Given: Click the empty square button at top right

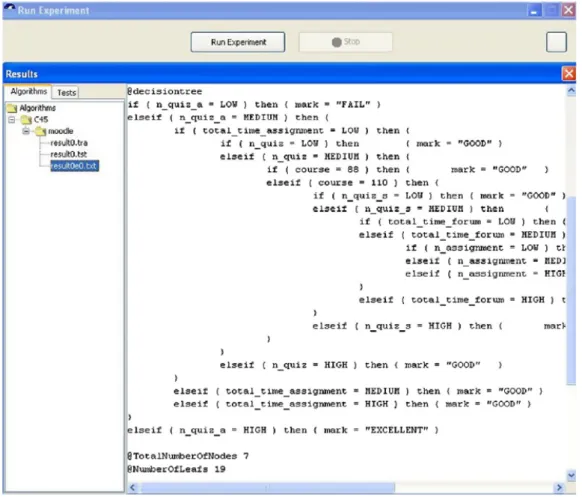Looking at the screenshot, I should [556, 42].
